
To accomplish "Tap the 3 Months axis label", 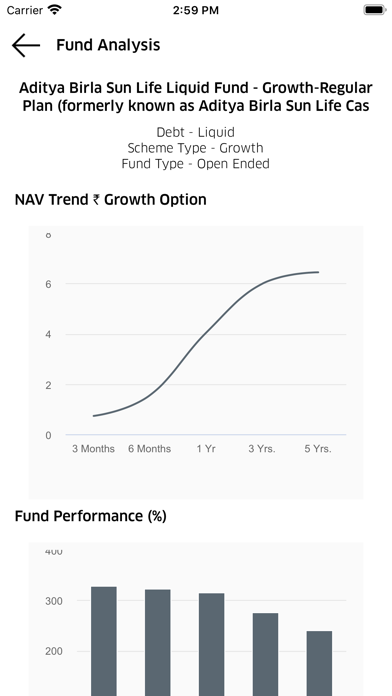I will (93, 449).
